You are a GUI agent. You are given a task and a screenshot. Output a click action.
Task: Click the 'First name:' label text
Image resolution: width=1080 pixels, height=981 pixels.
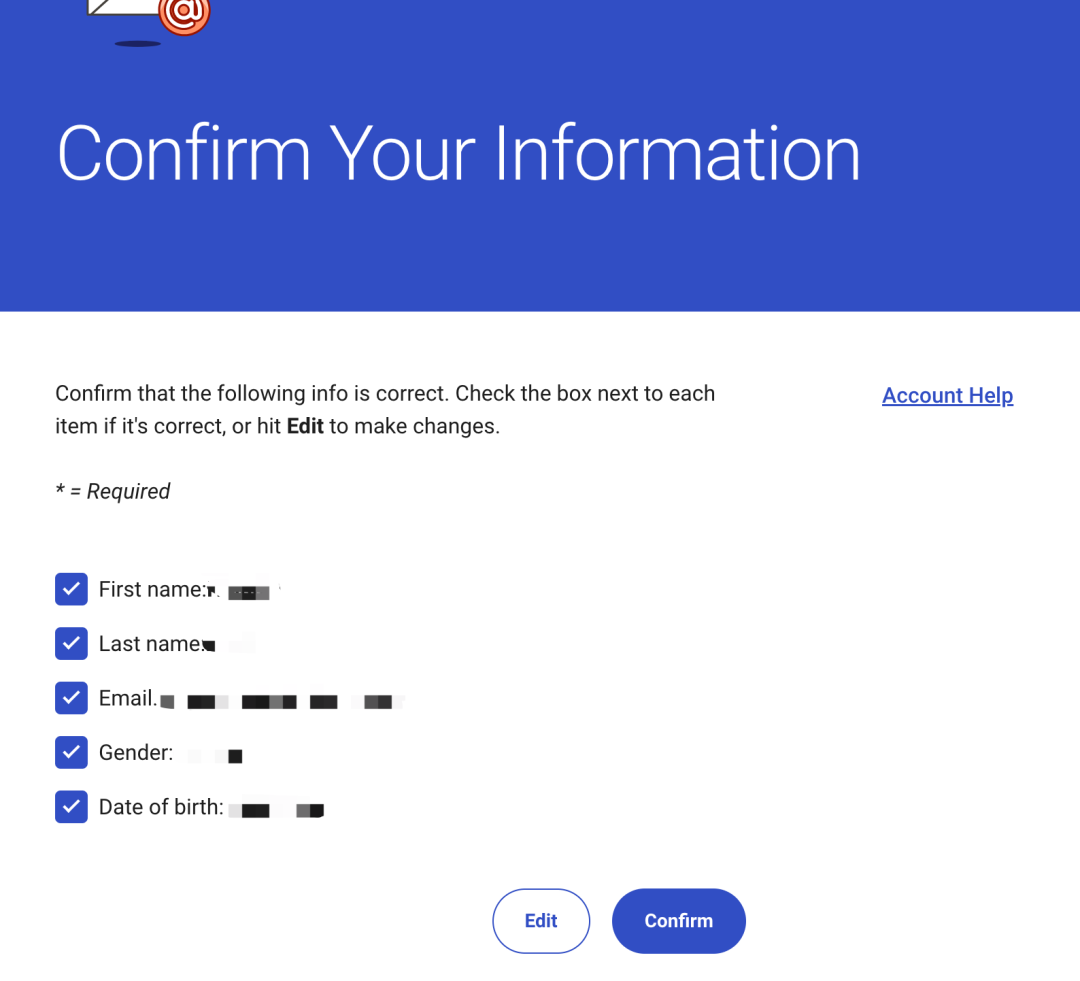pyautogui.click(x=152, y=590)
